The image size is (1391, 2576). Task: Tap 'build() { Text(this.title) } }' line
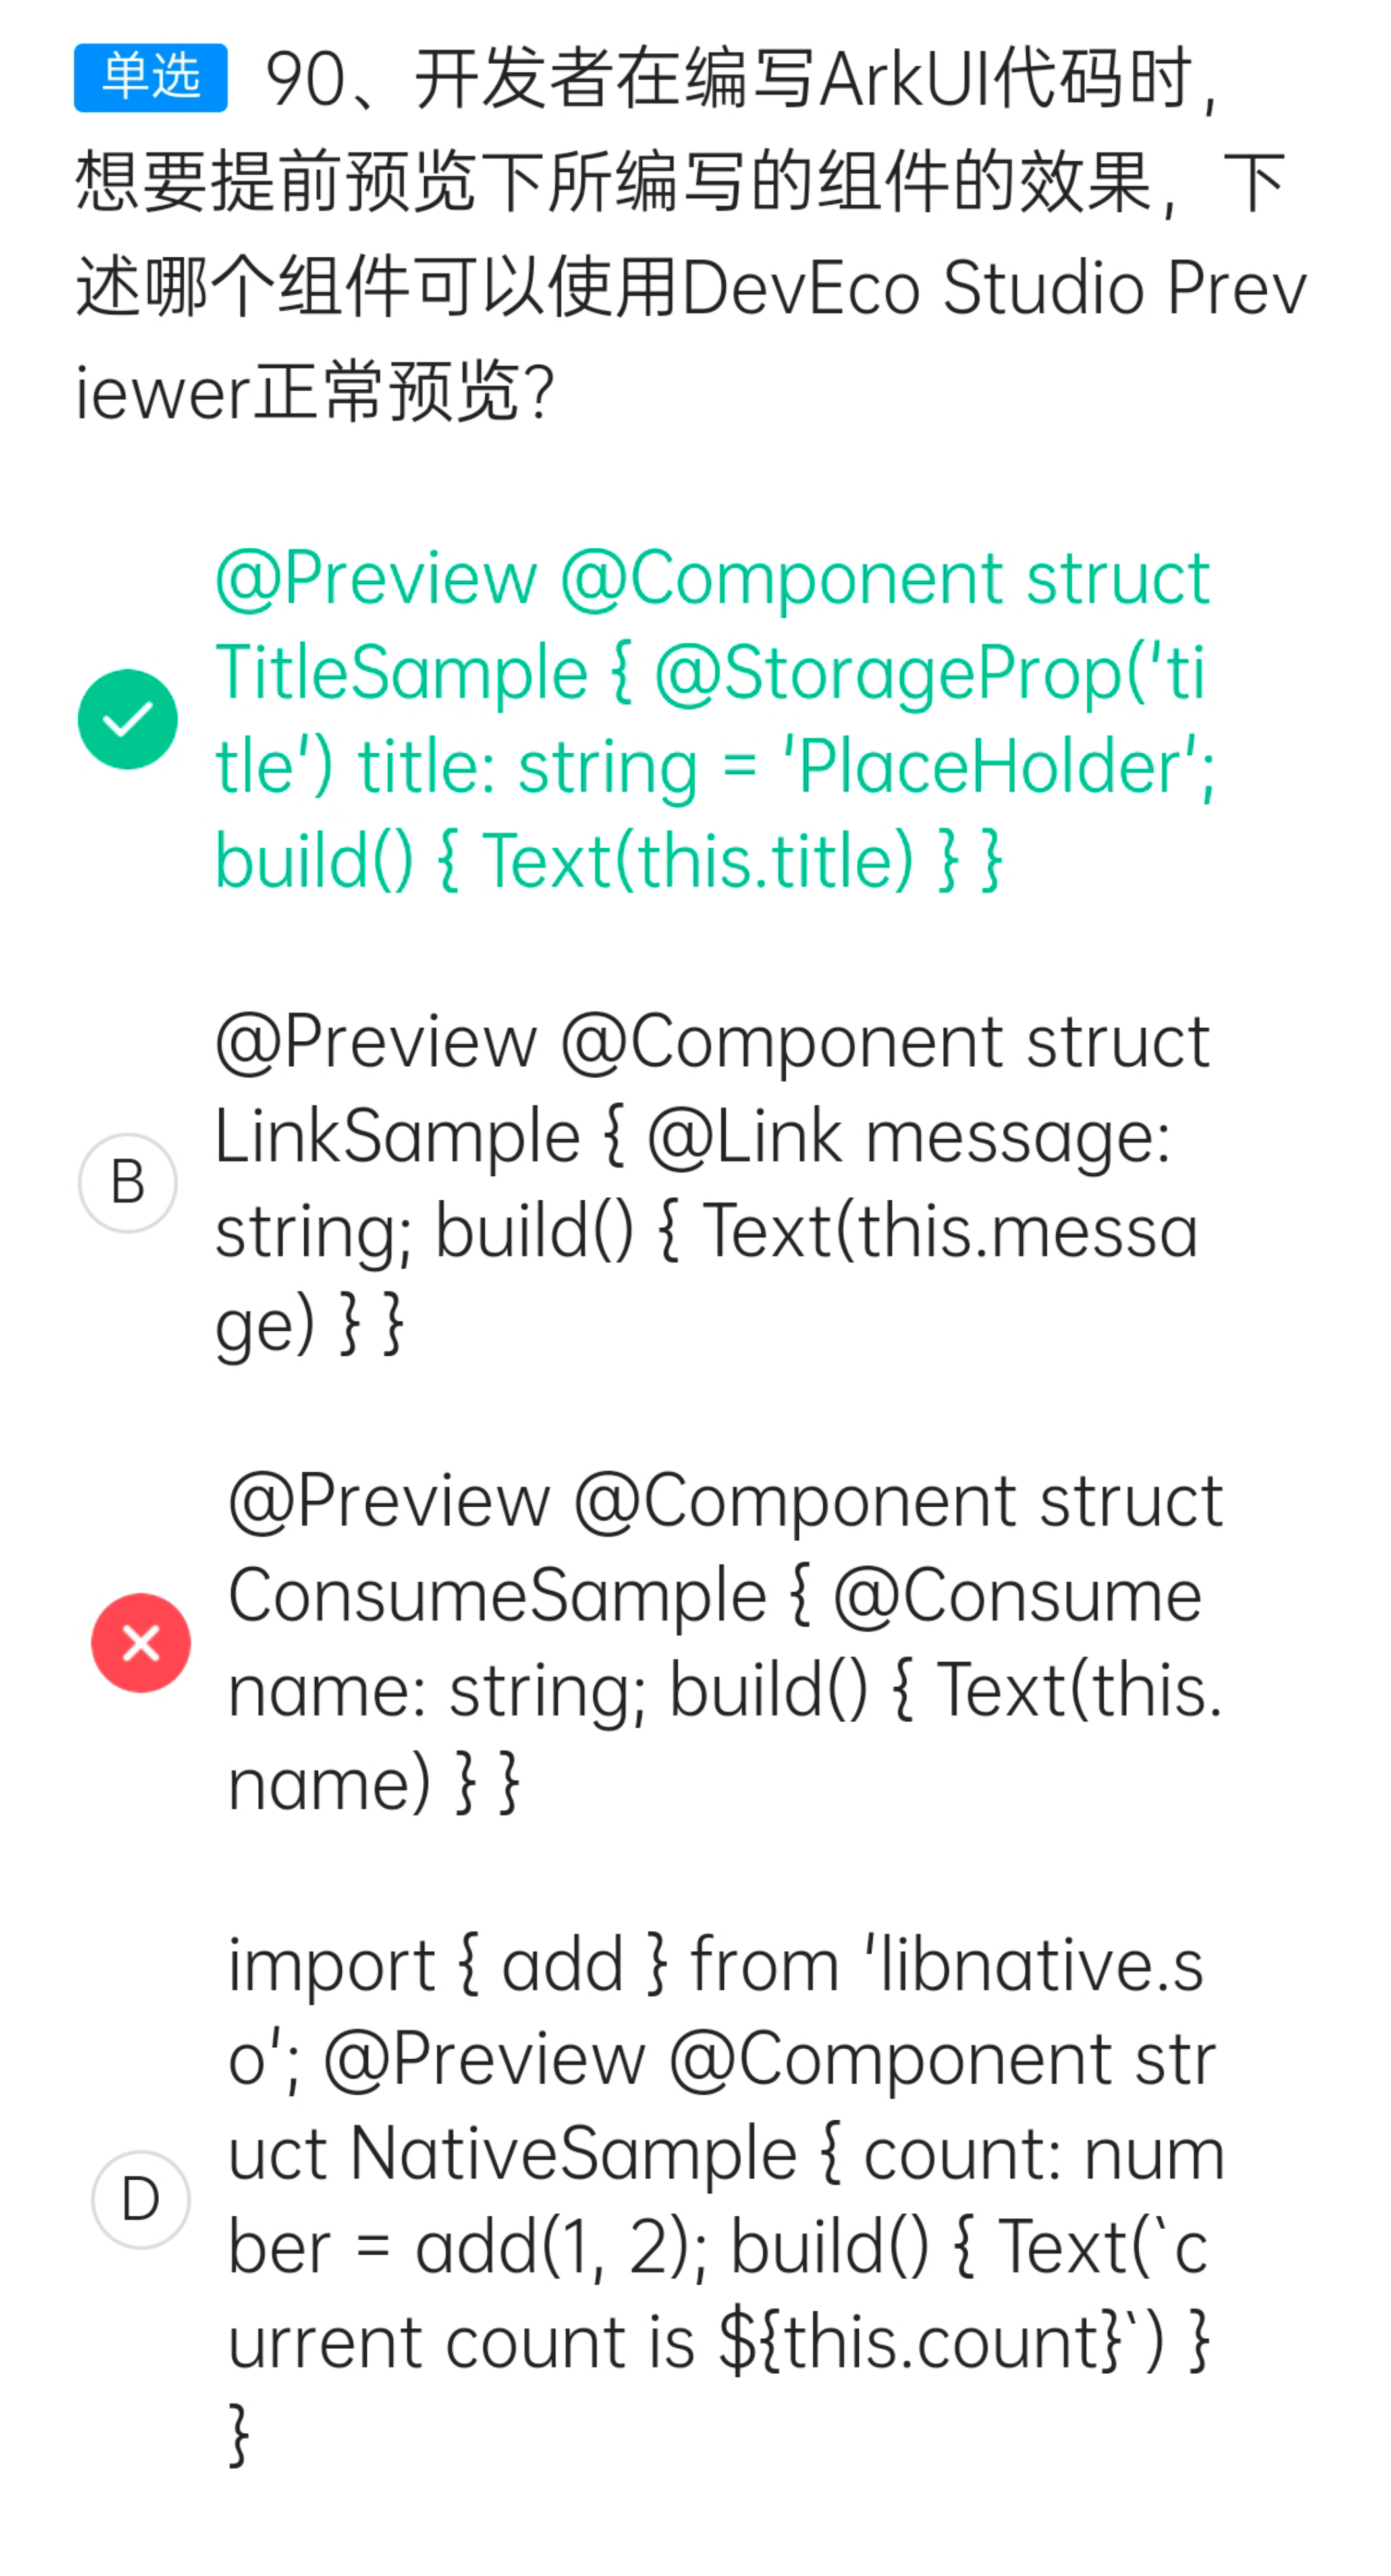(608, 861)
